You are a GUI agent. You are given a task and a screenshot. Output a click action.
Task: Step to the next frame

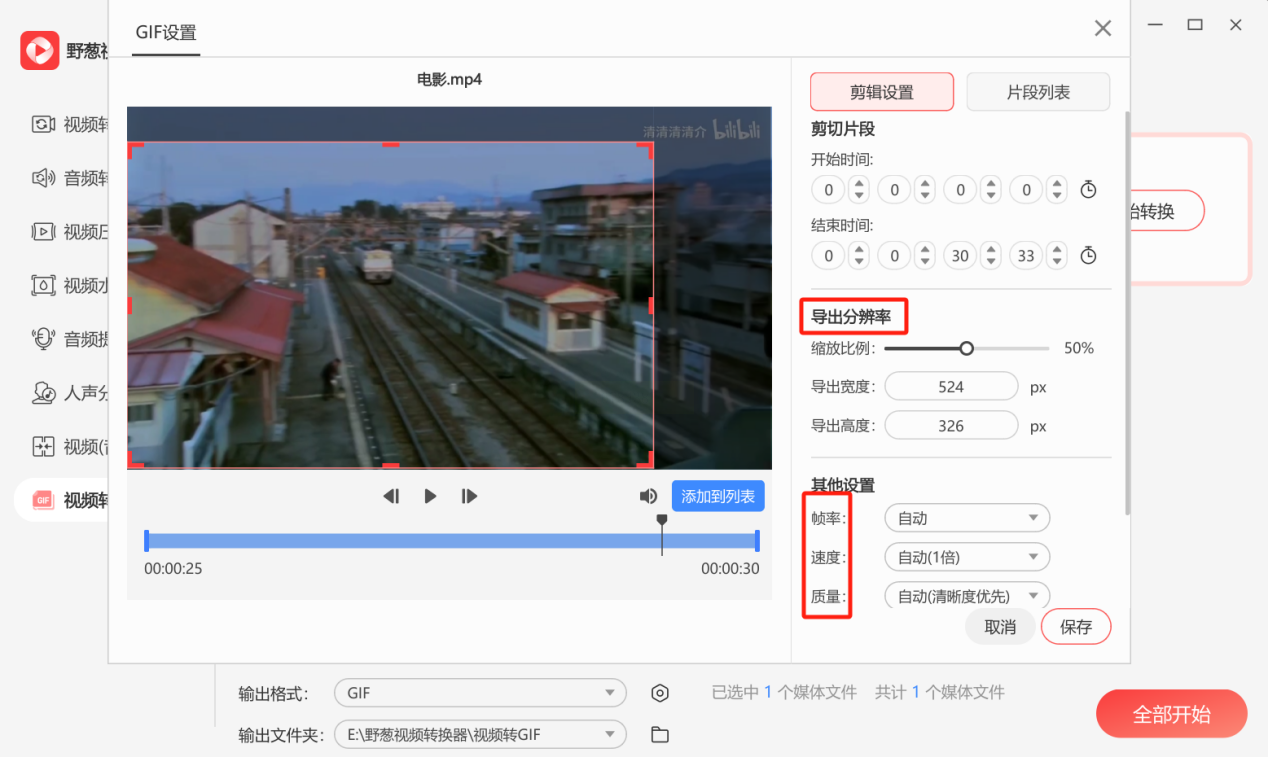(469, 496)
